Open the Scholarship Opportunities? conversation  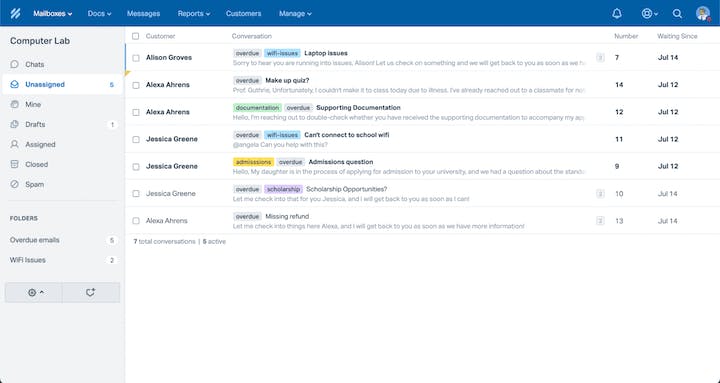(347, 189)
